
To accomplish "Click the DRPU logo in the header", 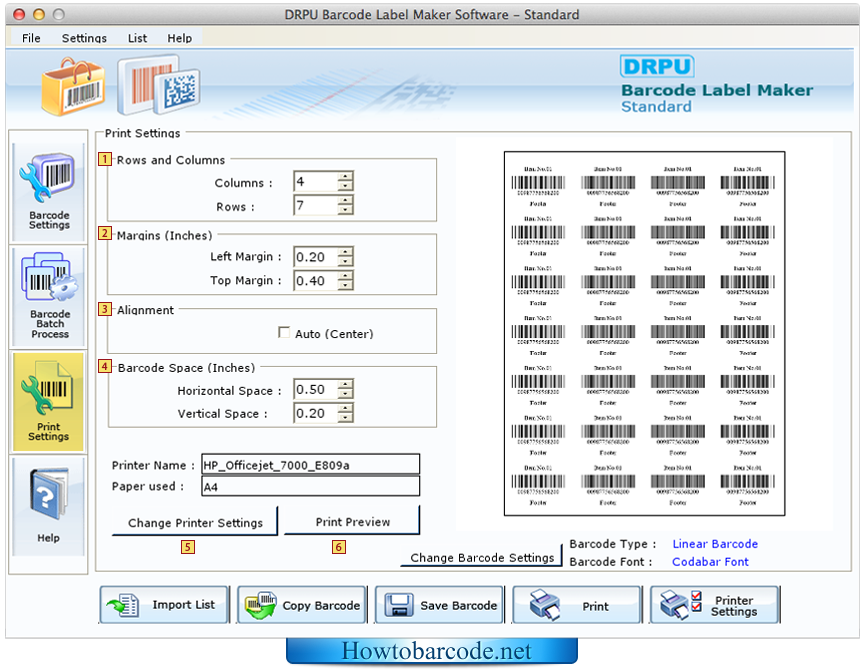I will [656, 67].
